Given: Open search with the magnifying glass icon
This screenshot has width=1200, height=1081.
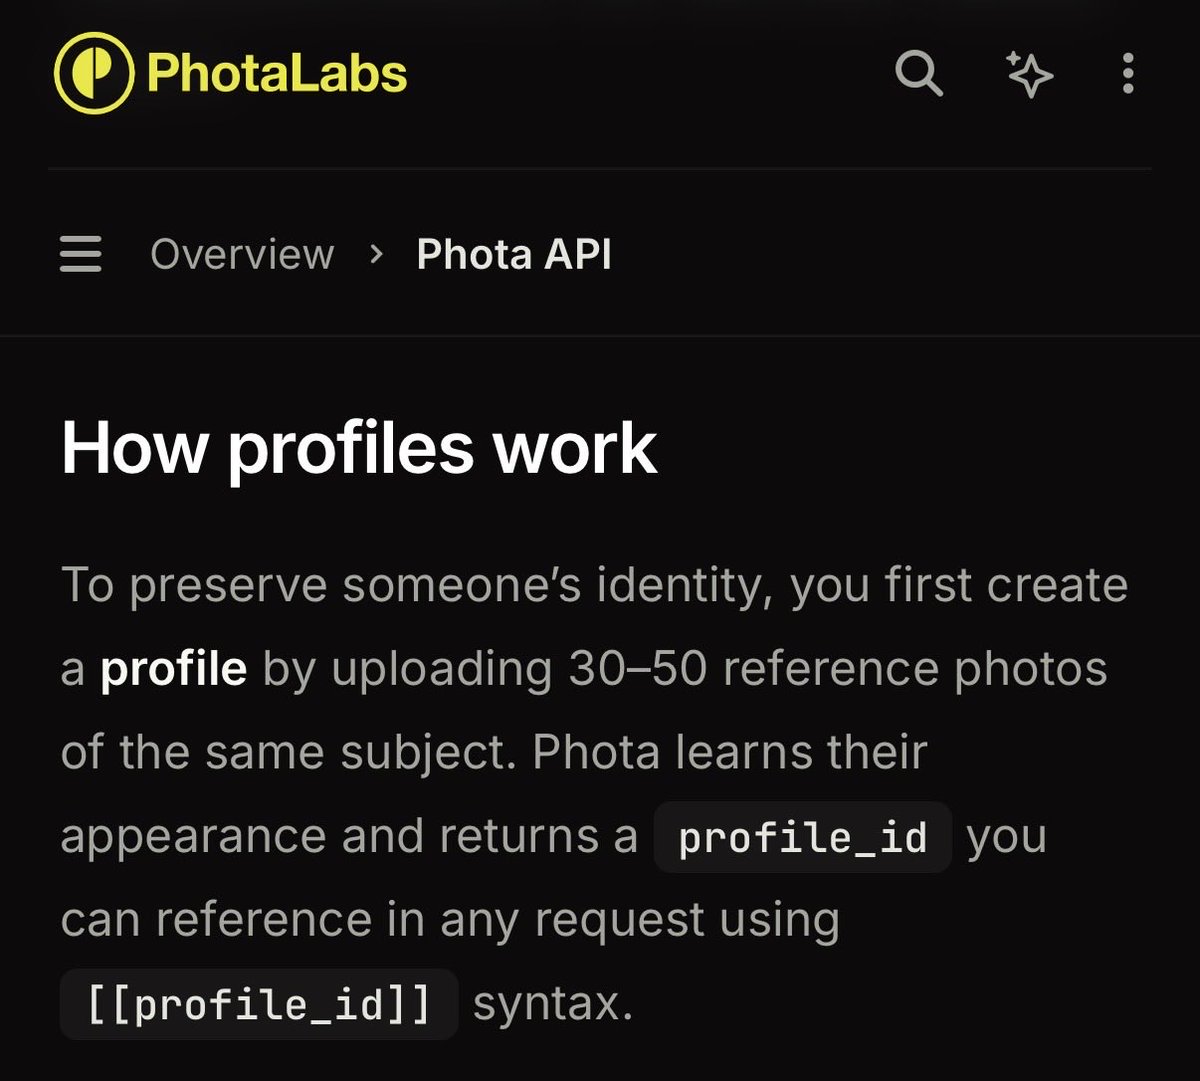Looking at the screenshot, I should (918, 73).
